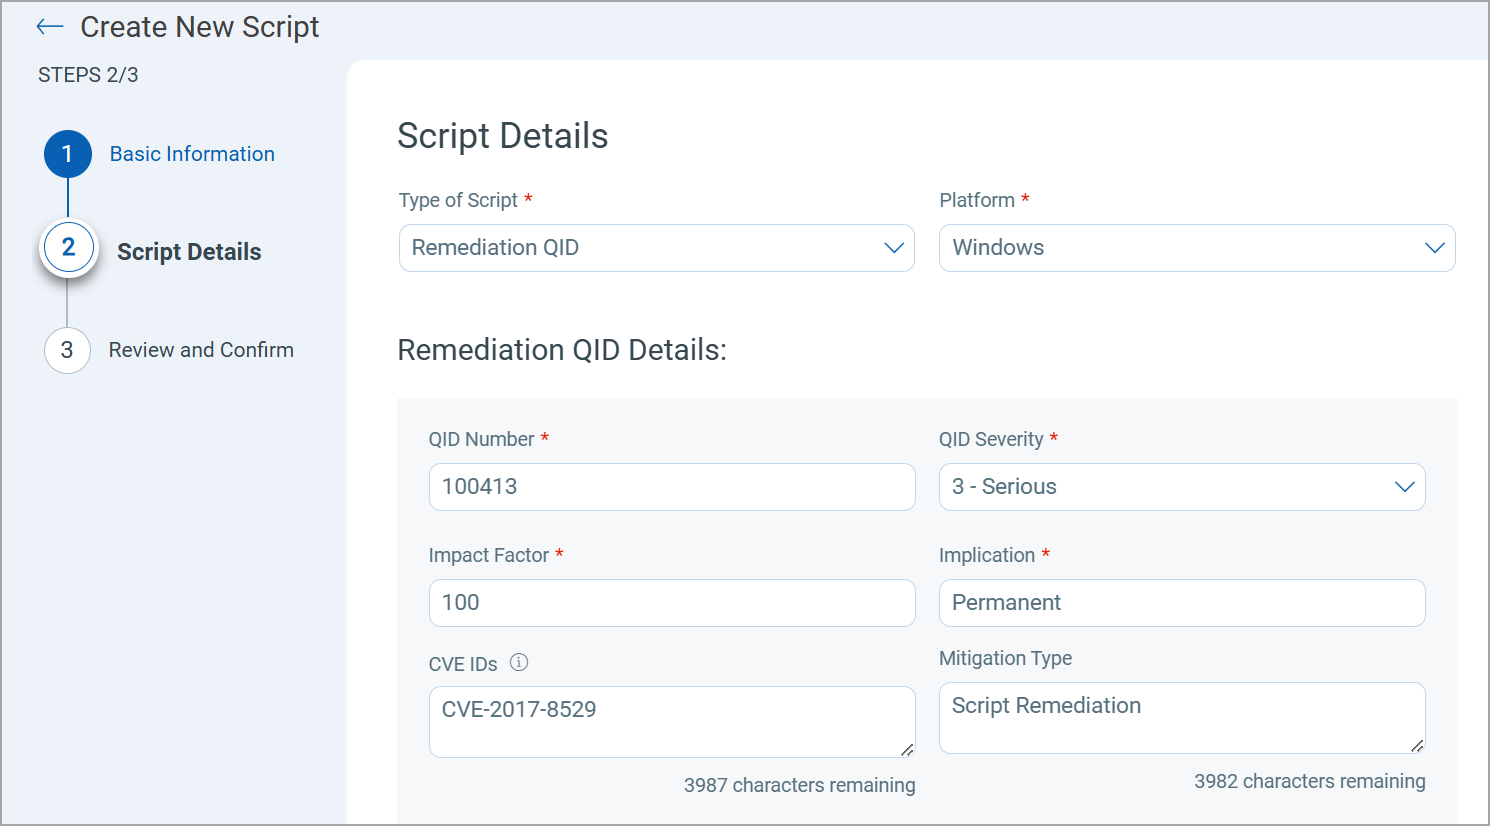Image resolution: width=1490 pixels, height=826 pixels.
Task: Click the Type of Script label
Action: (x=458, y=200)
